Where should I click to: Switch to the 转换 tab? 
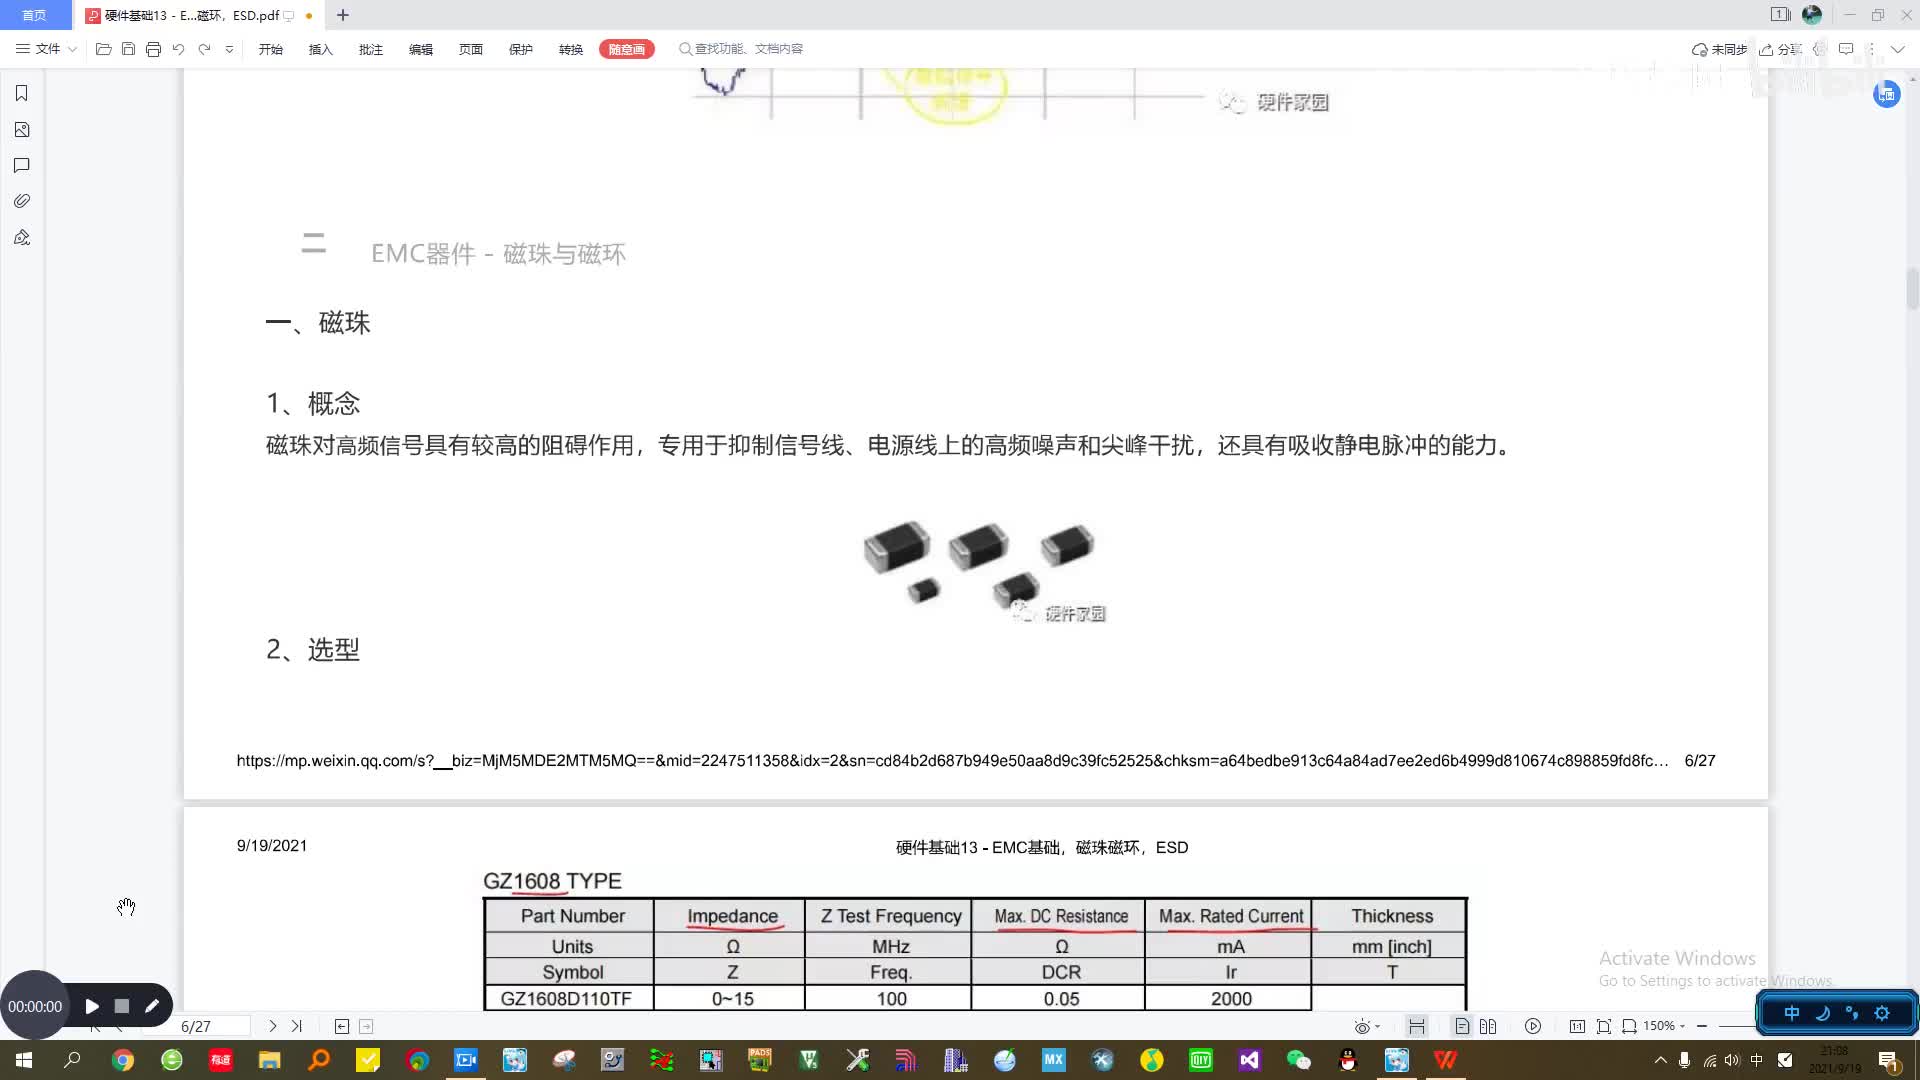[x=571, y=49]
